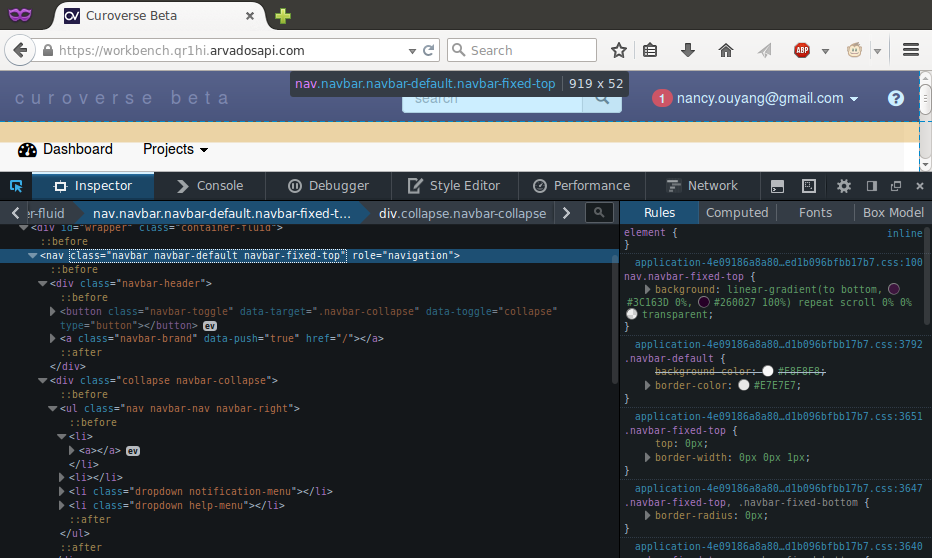The width and height of the screenshot is (932, 558).
Task: Click the Adblock Plus icon
Action: click(802, 50)
